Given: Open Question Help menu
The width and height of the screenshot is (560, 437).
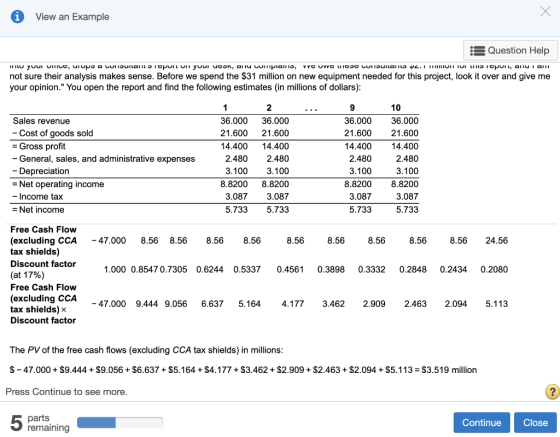Looking at the screenshot, I should coord(510,50).
